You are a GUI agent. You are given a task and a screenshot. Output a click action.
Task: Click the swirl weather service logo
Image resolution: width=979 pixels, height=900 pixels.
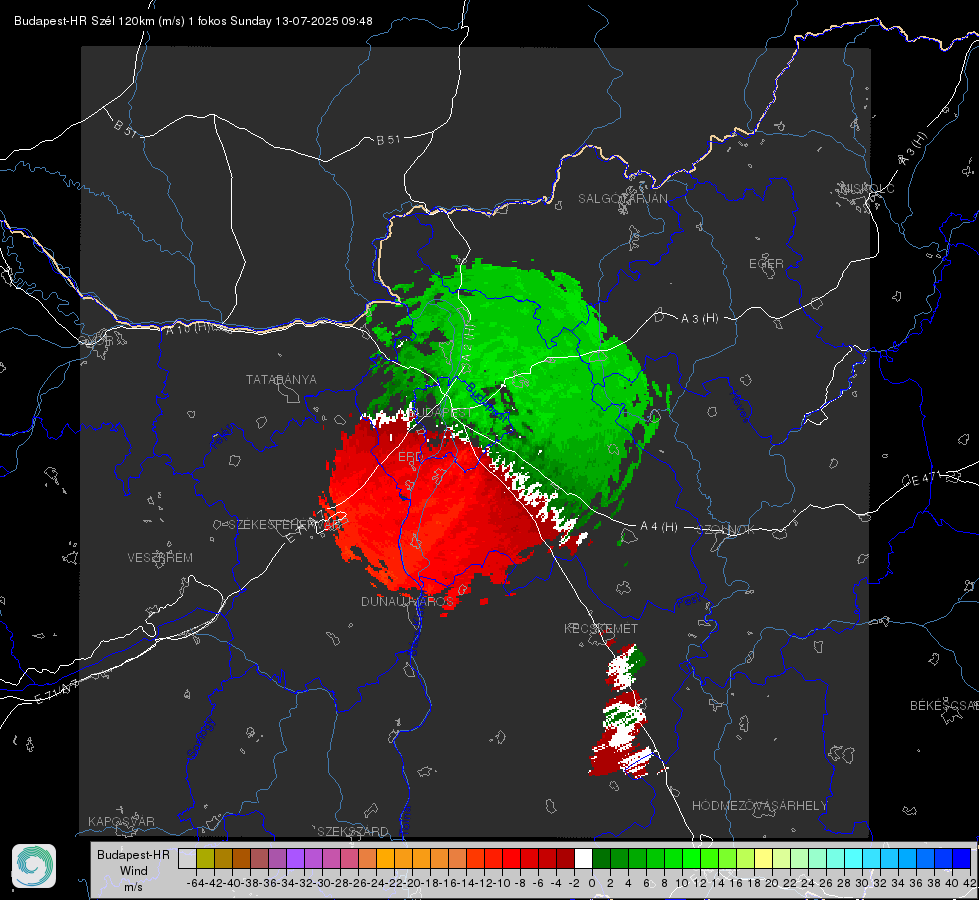[34, 866]
